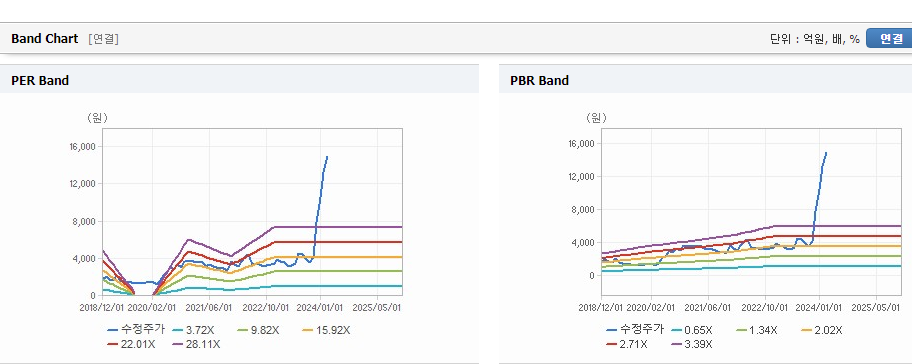Toggle 수정주가 legend in PER Band chart

[136, 330]
